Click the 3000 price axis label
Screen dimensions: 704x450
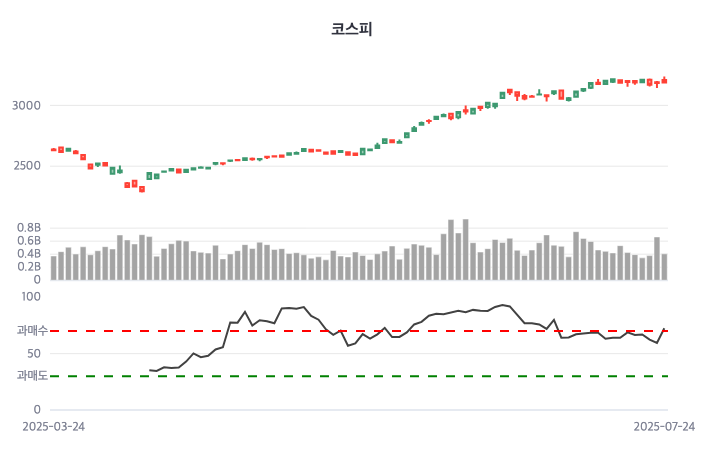(28, 106)
